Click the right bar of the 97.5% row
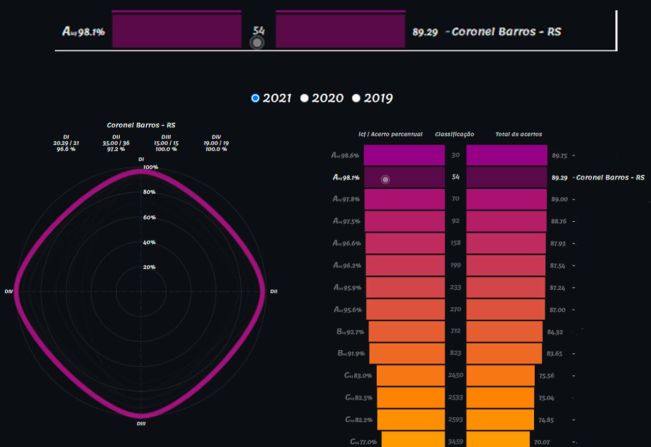The width and height of the screenshot is (651, 447). click(x=506, y=221)
